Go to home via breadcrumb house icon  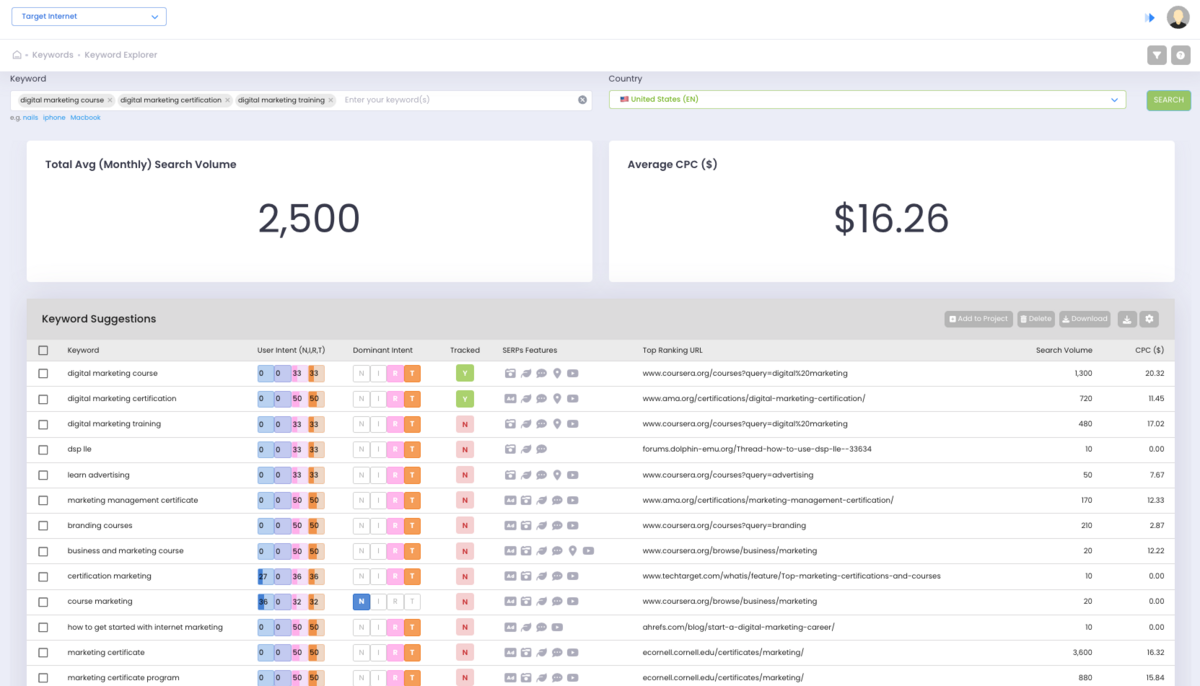[x=17, y=55]
